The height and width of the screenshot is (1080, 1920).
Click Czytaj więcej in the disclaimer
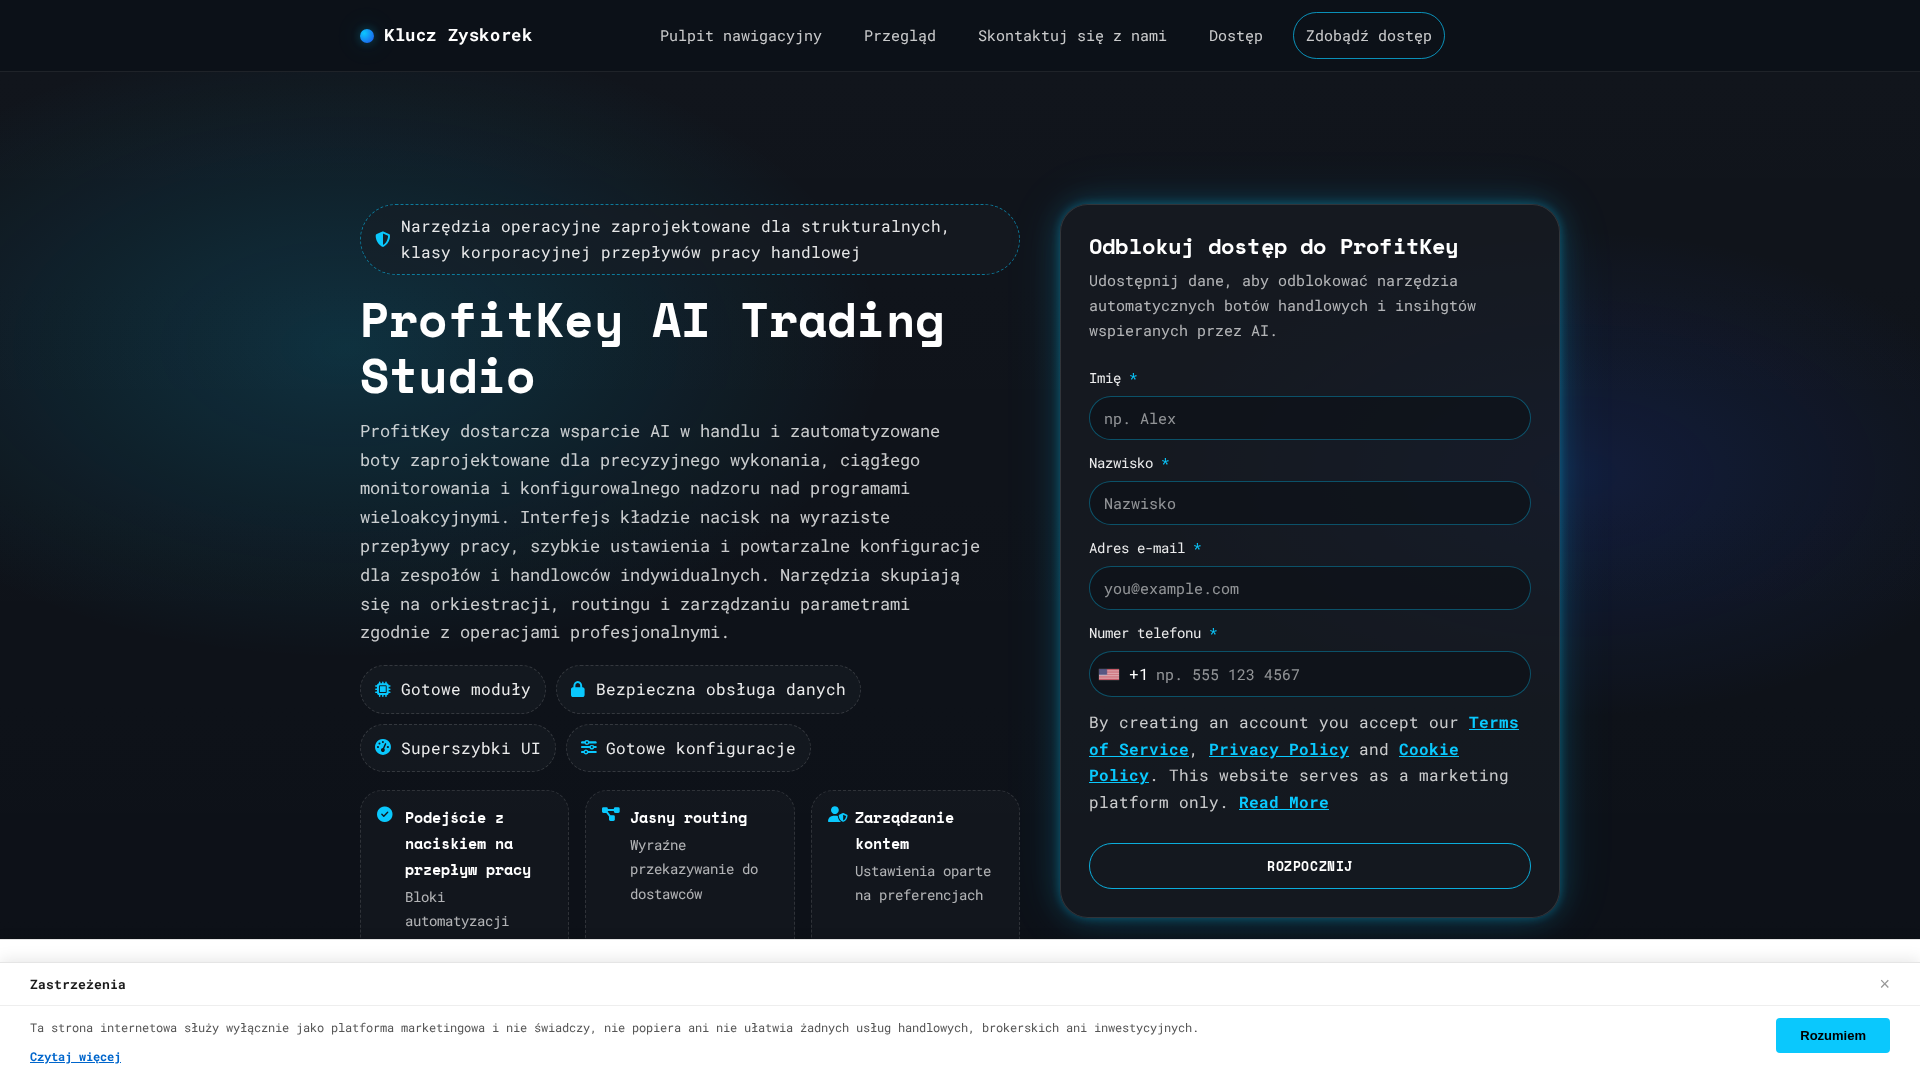(x=75, y=1057)
